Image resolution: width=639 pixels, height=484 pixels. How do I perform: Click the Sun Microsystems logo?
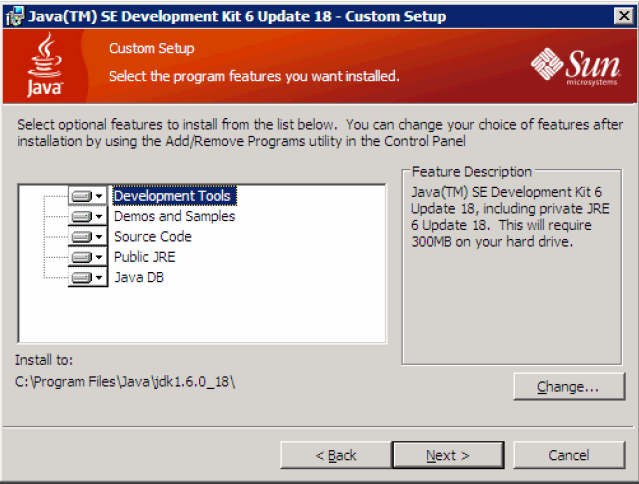pyautogui.click(x=576, y=66)
